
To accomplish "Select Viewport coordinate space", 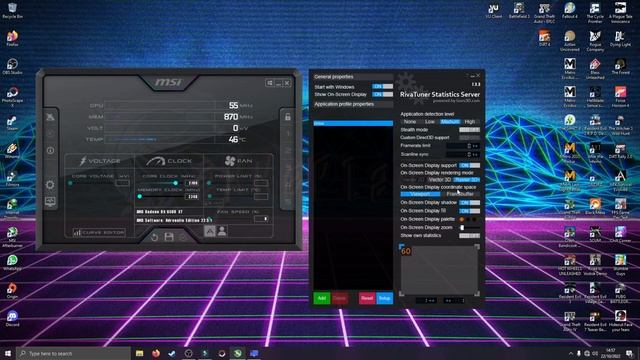I will click(420, 194).
